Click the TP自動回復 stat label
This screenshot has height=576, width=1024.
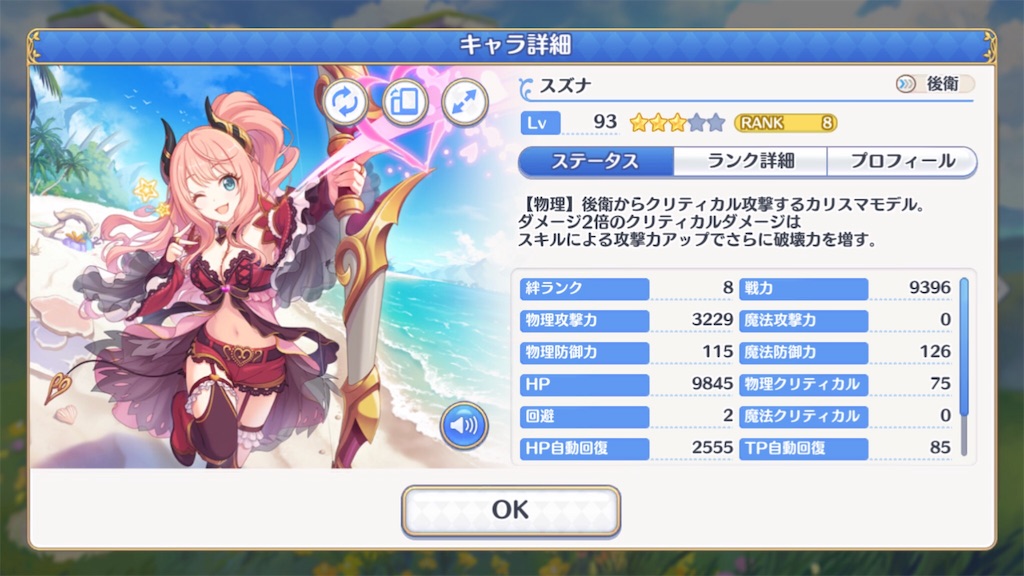click(x=803, y=448)
